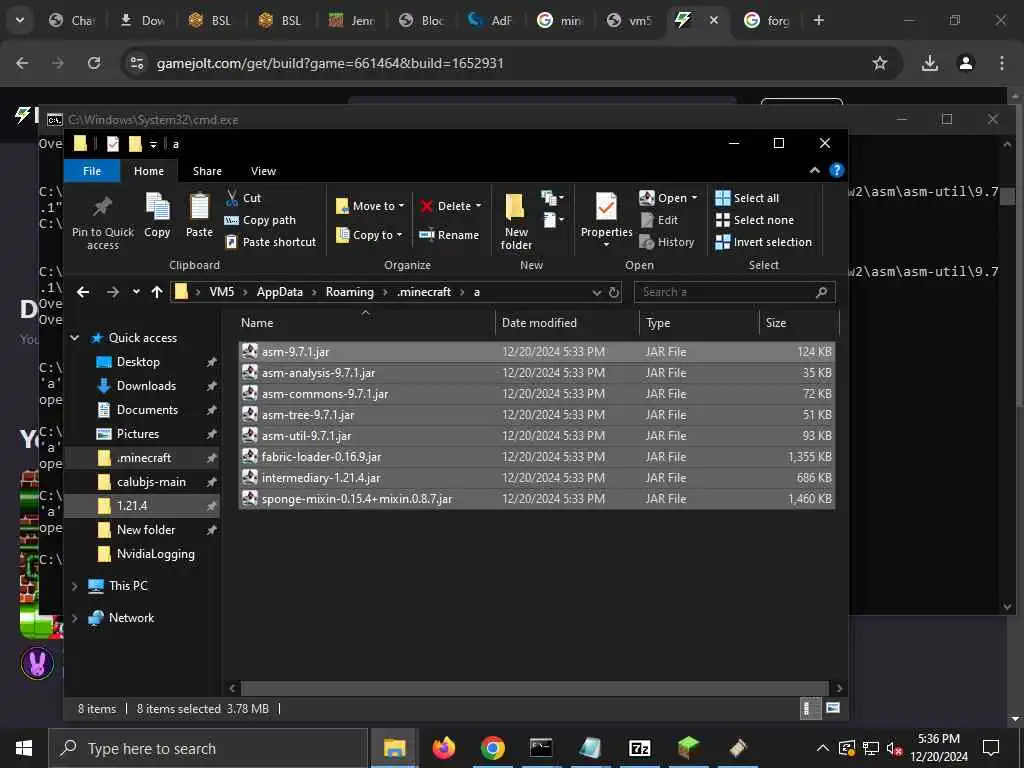Cut the selected files

pyautogui.click(x=243, y=198)
